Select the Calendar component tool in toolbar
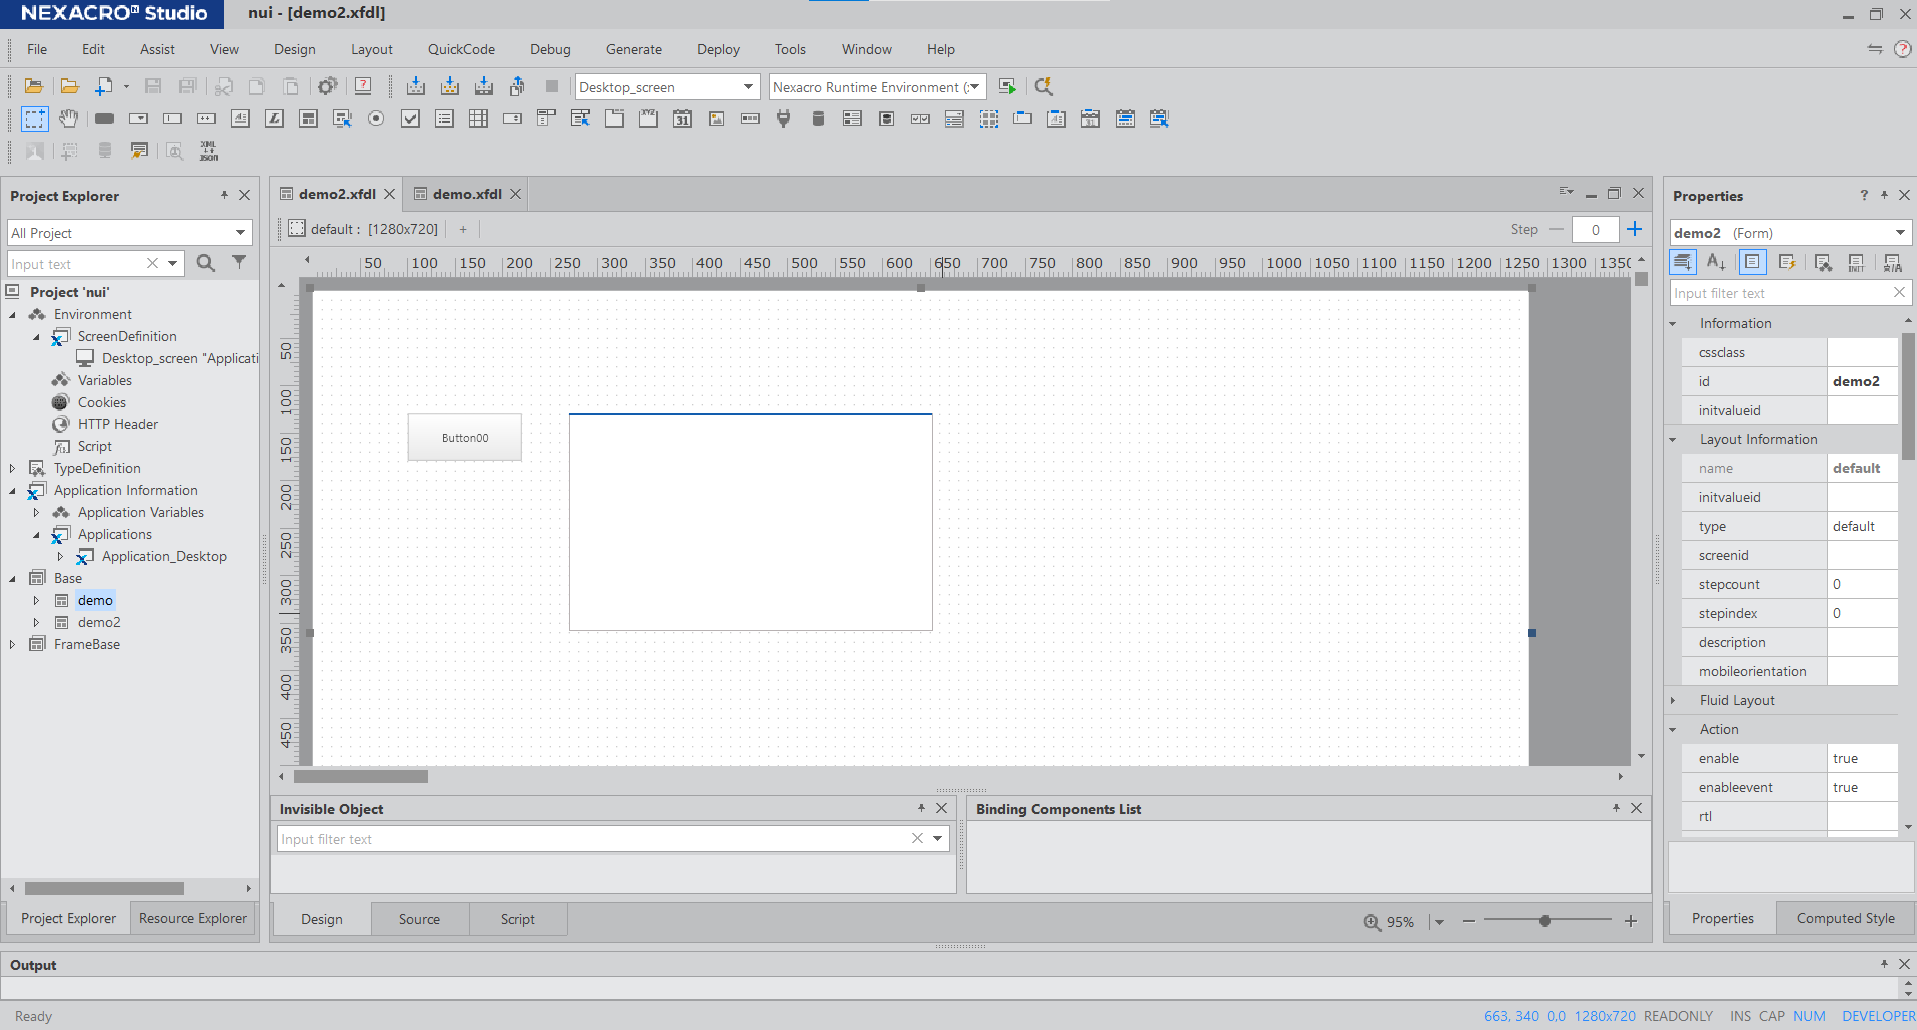1917x1030 pixels. point(682,119)
